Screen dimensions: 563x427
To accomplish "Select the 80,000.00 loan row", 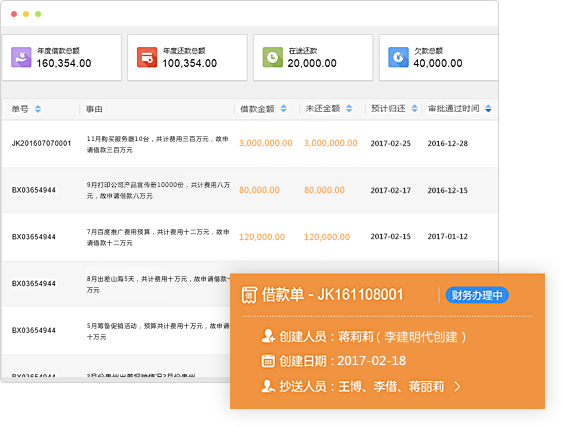I will [249, 190].
